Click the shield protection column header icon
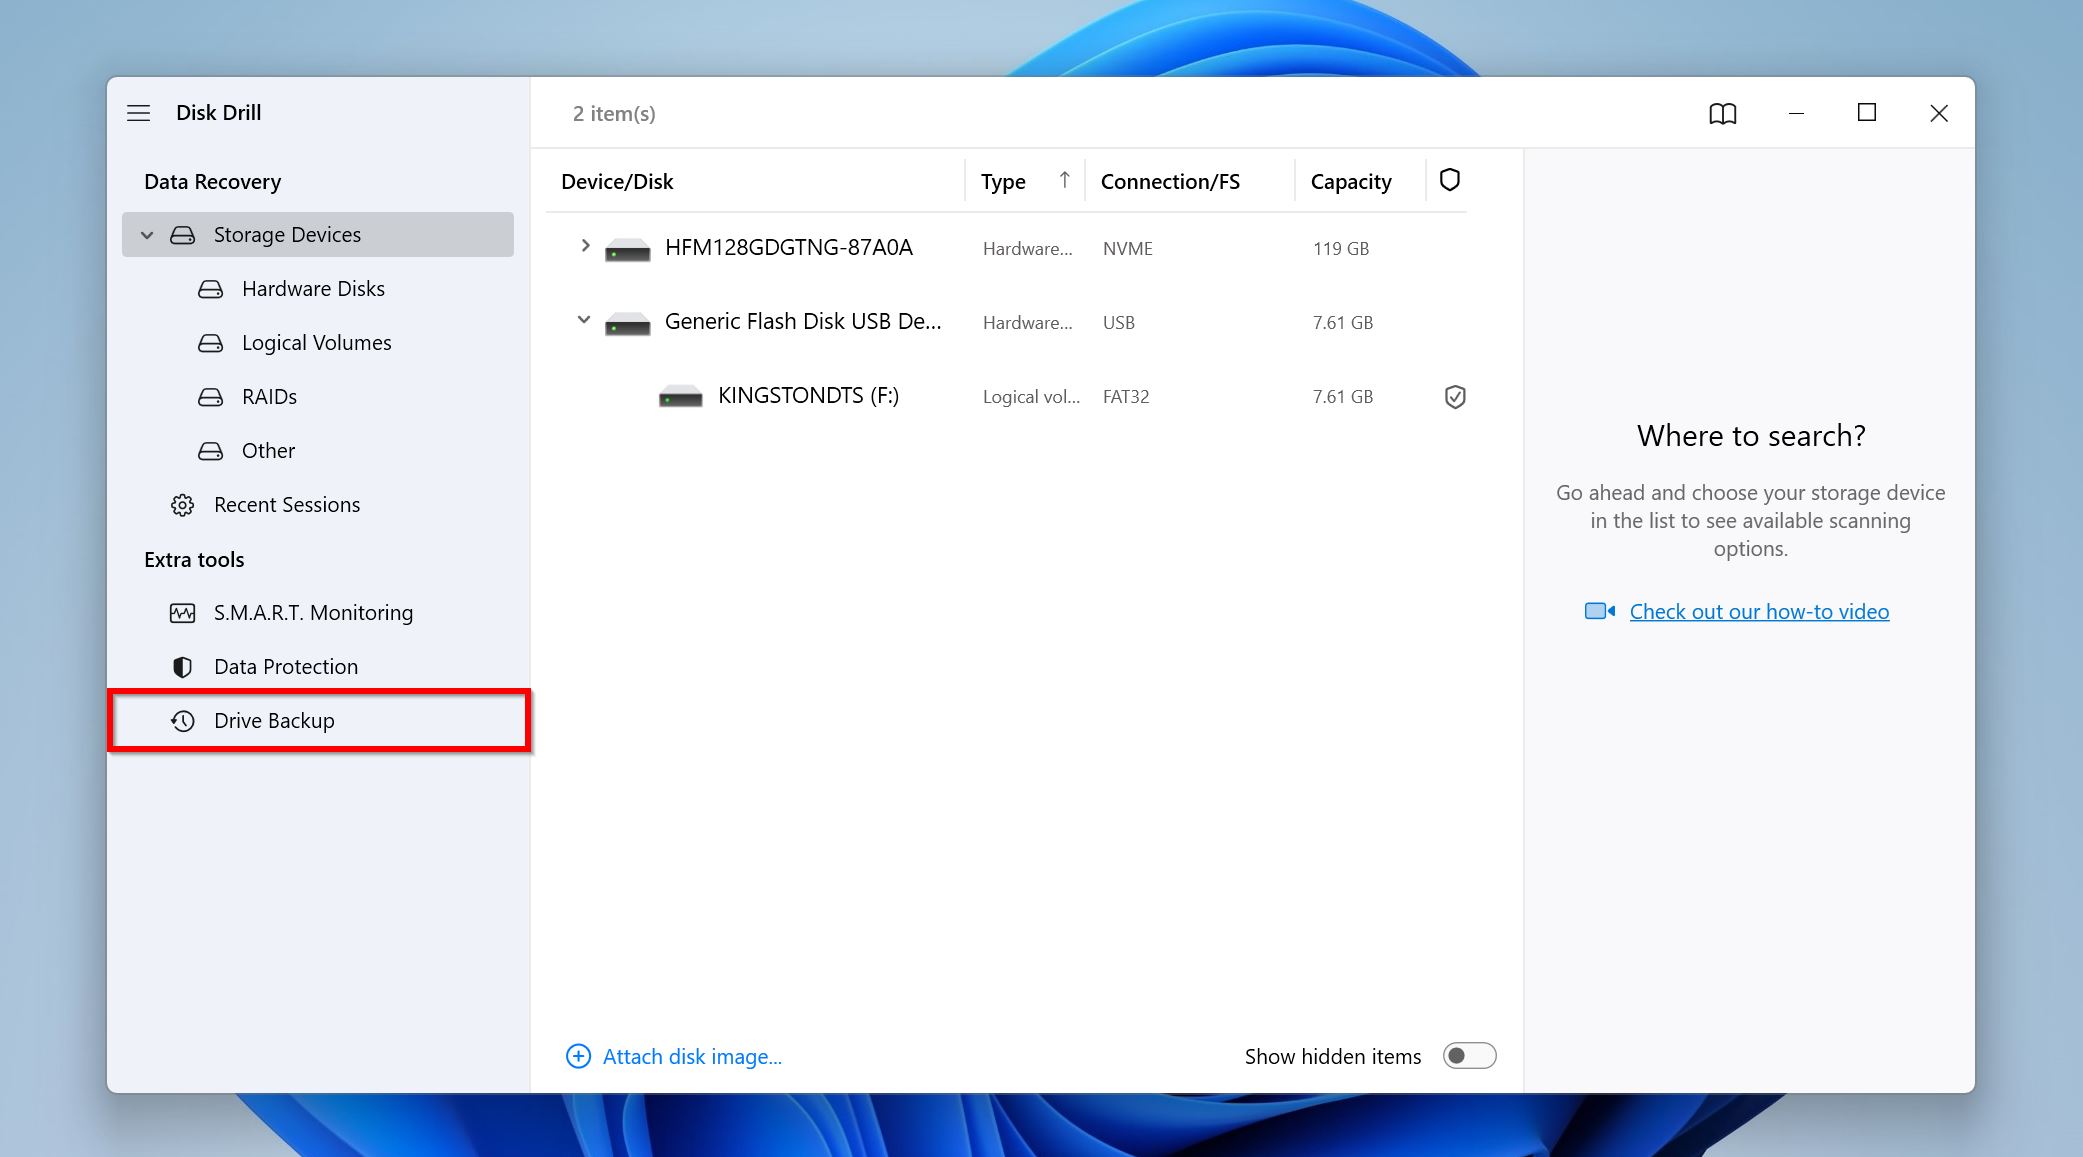This screenshot has height=1157, width=2083. point(1449,180)
